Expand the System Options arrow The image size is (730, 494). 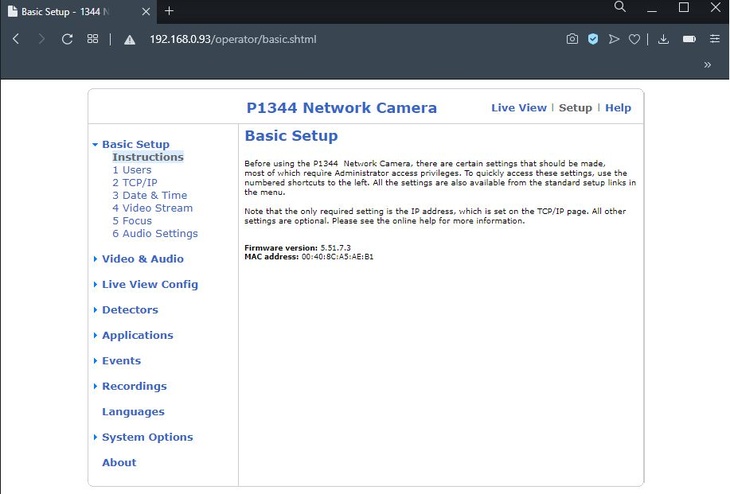(x=95, y=437)
